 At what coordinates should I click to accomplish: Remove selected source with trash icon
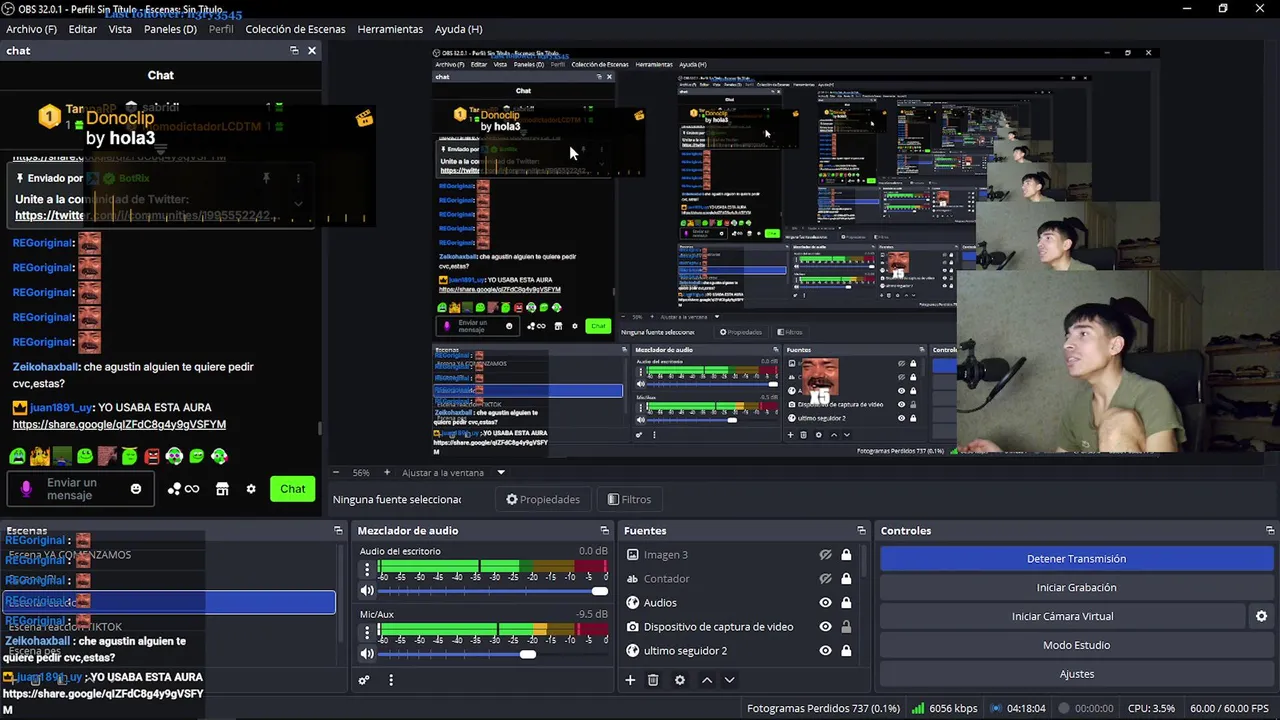coord(653,680)
